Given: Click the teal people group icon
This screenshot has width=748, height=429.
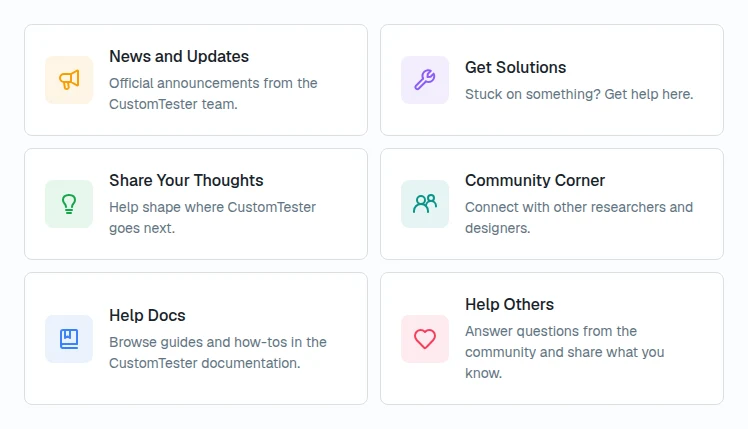Looking at the screenshot, I should (425, 204).
